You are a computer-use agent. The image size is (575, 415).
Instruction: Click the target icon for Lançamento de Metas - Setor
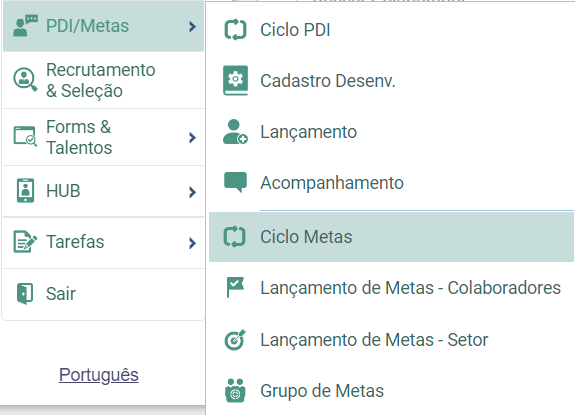[x=235, y=340]
